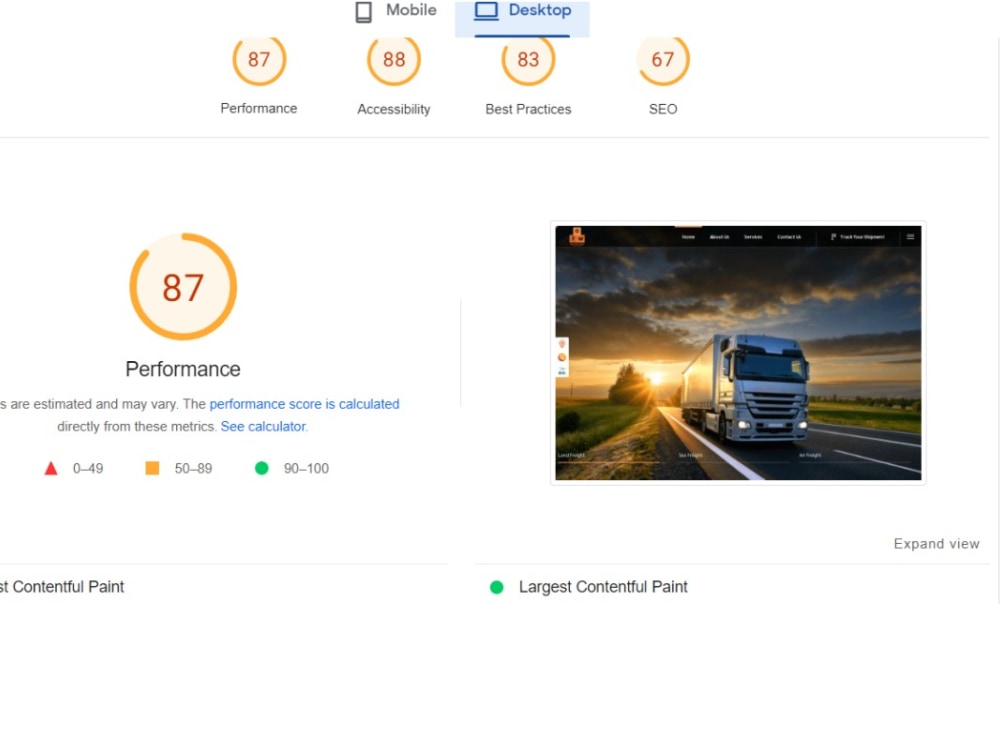Open the "performance score is calculated" link
The width and height of the screenshot is (1000, 750).
tap(305, 404)
